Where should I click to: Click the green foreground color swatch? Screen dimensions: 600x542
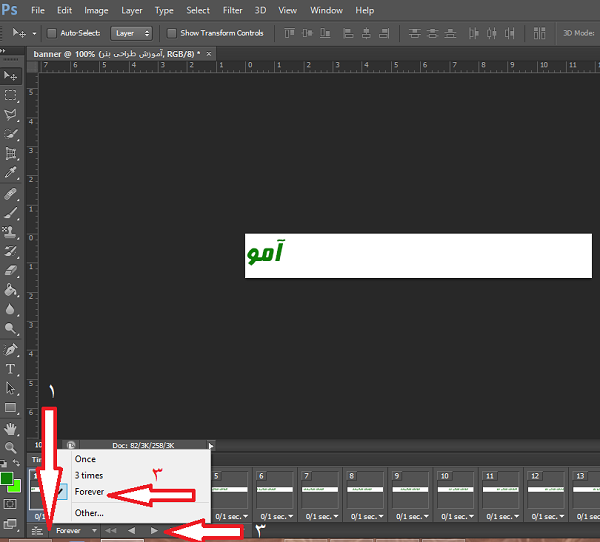7,480
